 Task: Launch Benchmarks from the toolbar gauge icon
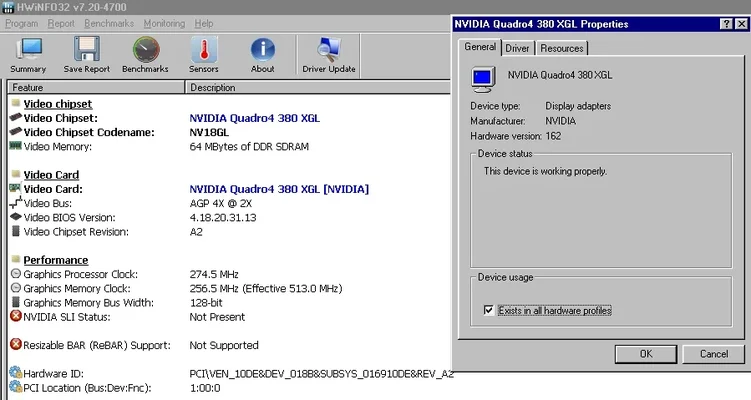[146, 50]
